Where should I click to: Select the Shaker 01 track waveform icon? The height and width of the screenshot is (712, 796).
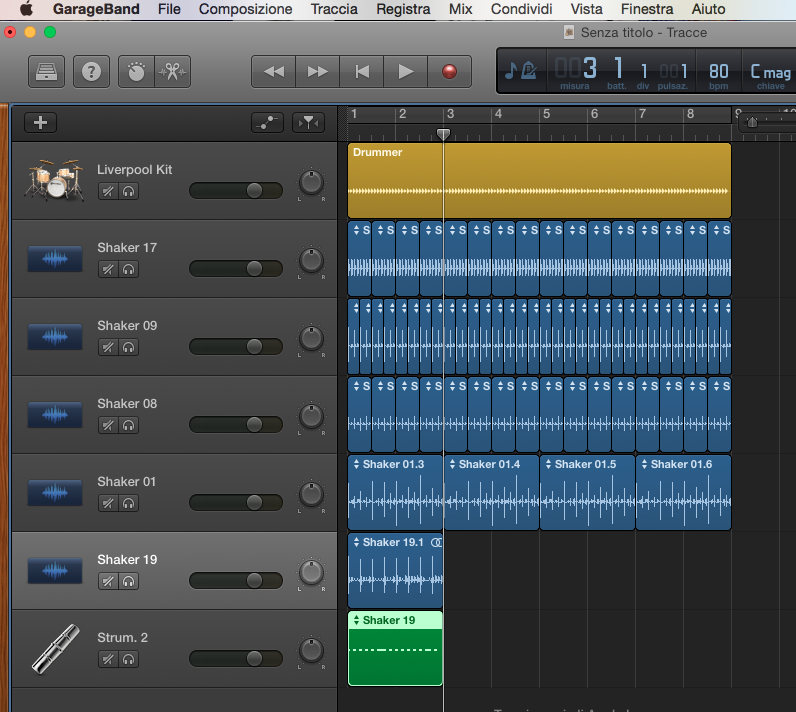tap(55, 492)
